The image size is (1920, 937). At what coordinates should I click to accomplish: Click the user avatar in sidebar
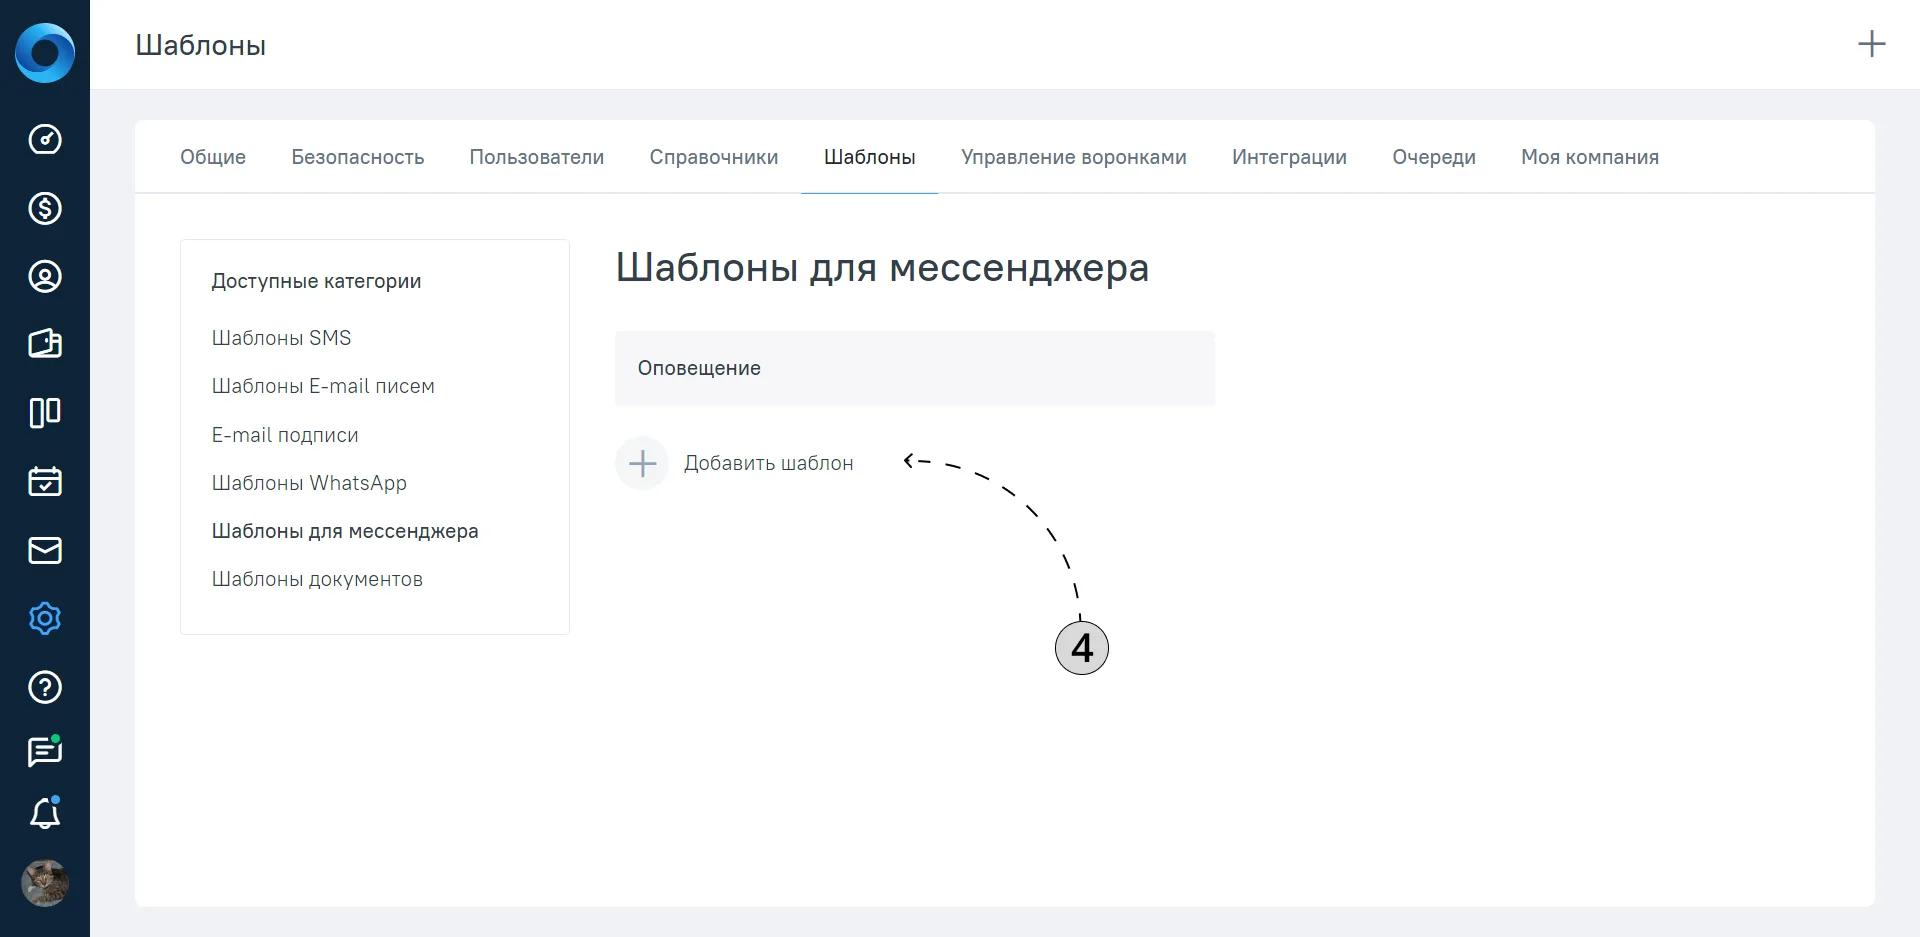coord(45,883)
